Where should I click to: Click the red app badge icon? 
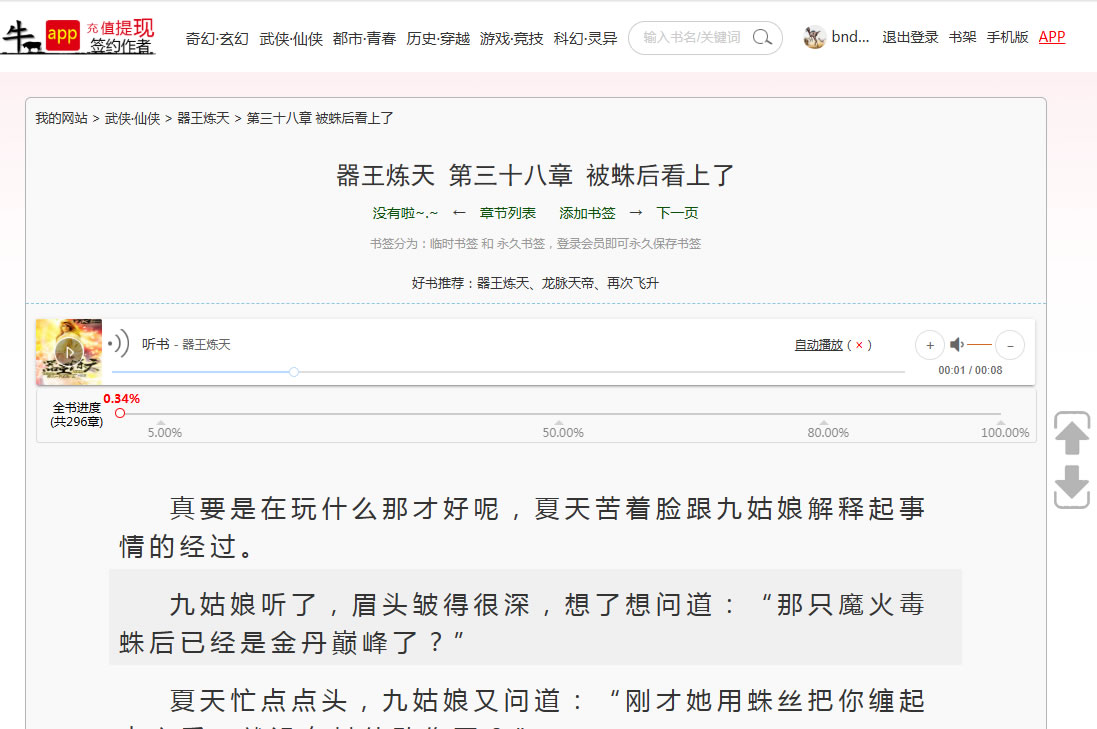point(63,35)
